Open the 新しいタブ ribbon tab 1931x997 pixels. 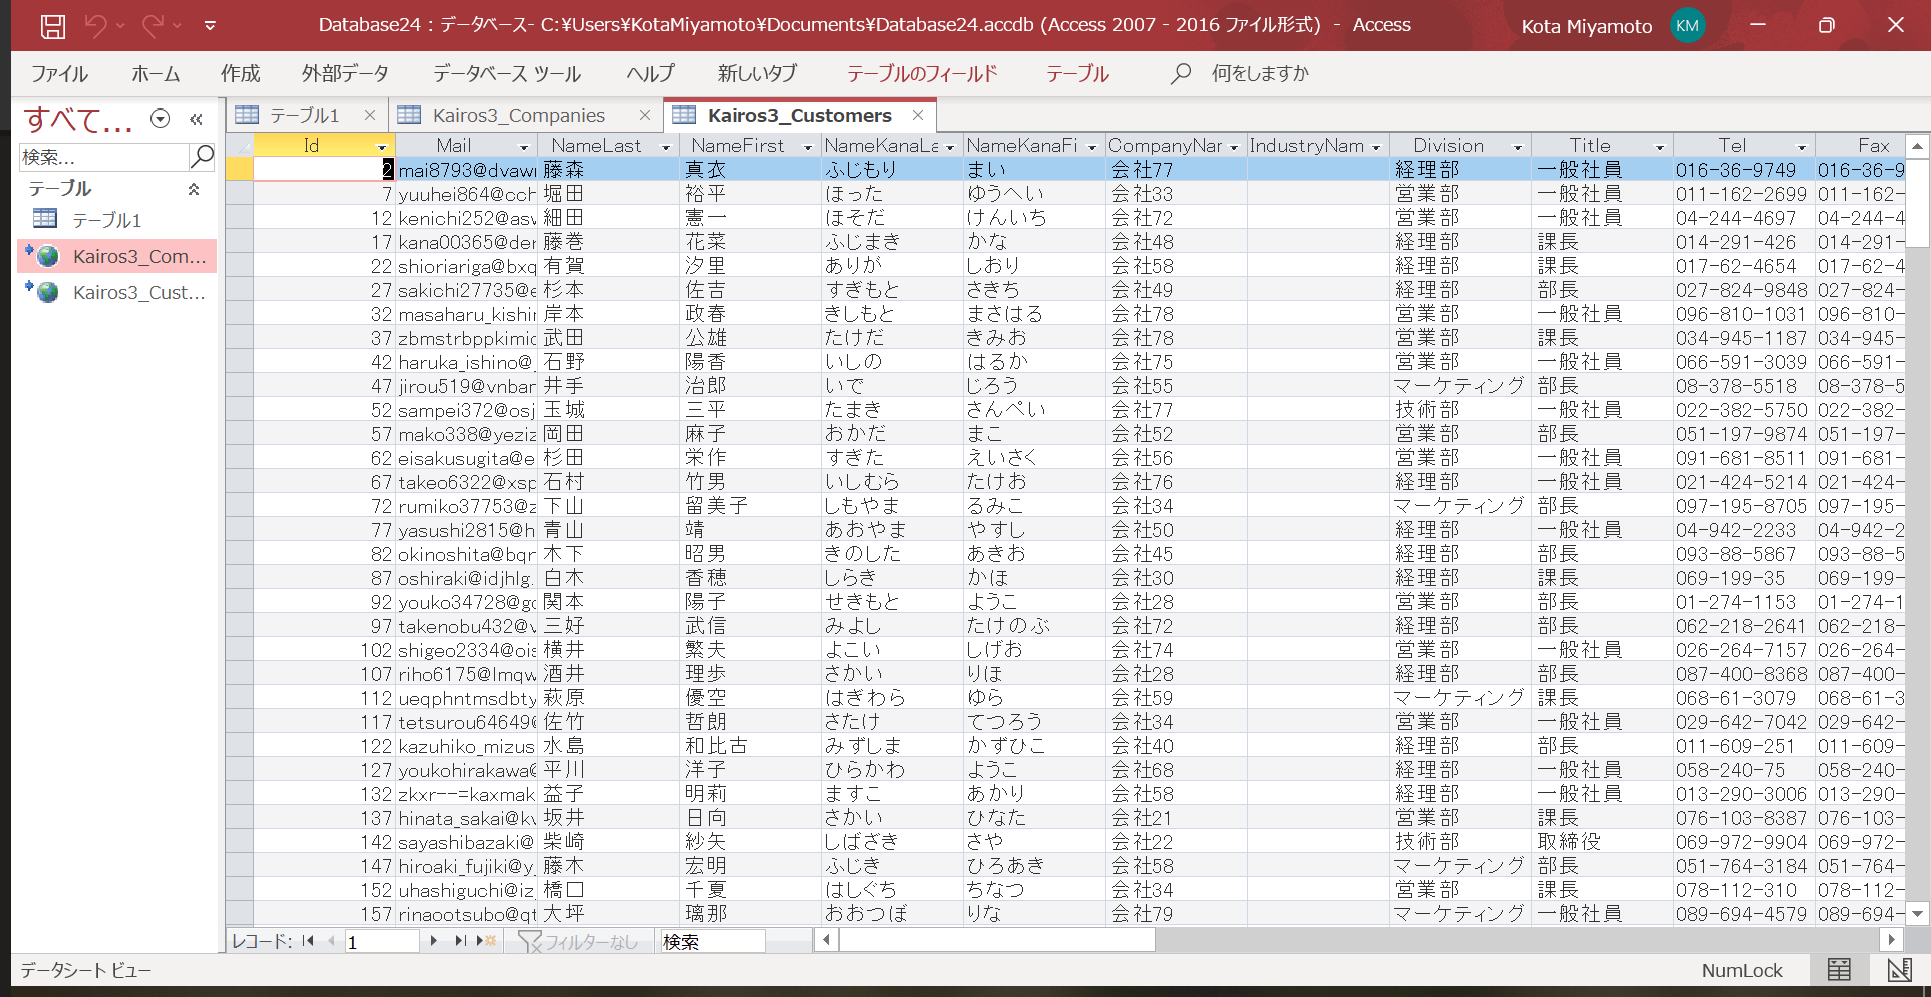(757, 74)
